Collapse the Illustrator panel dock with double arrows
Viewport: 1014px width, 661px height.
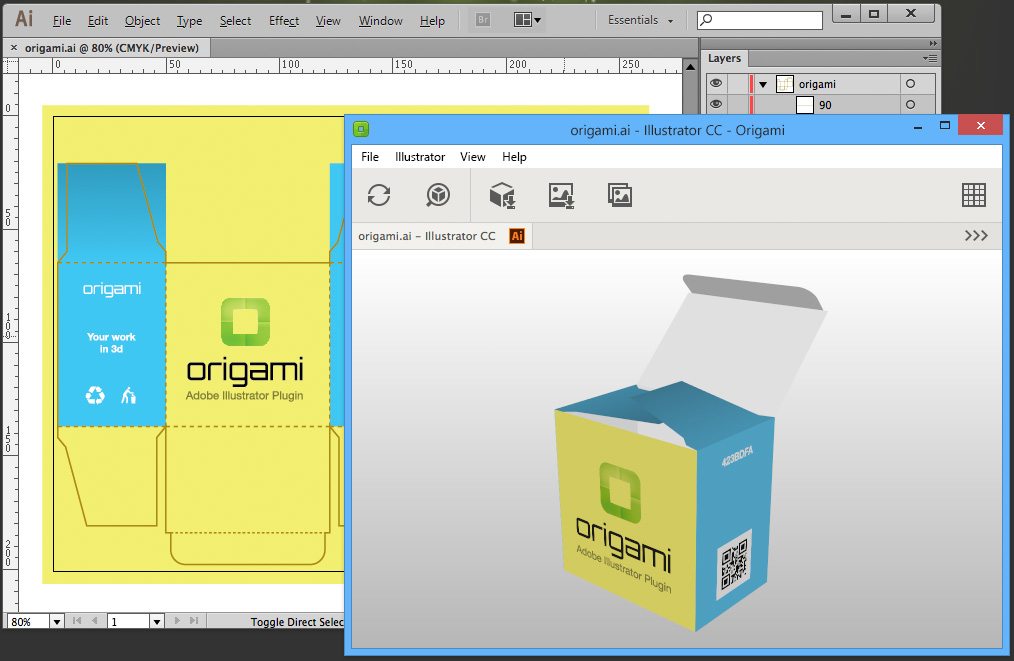933,43
